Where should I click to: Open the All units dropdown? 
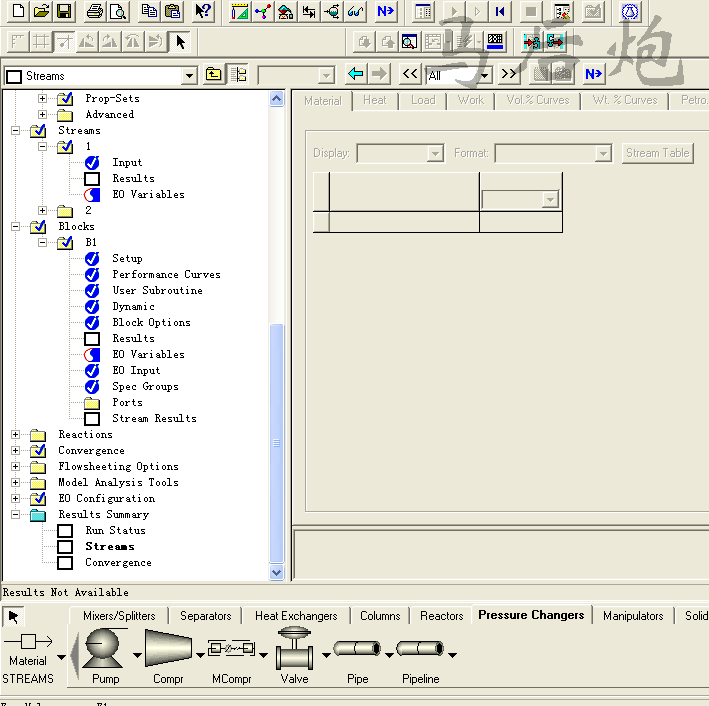point(484,76)
